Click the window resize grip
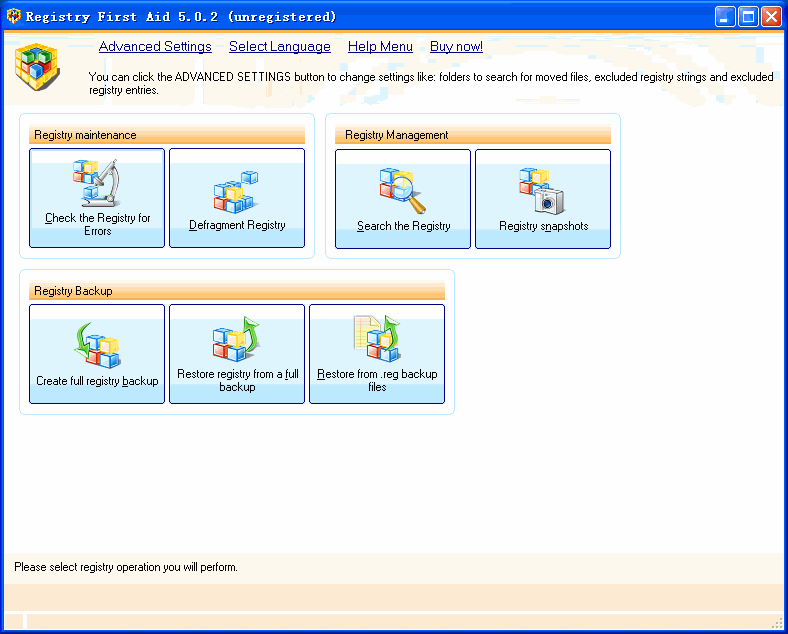The height and width of the screenshot is (634, 788). pos(778,623)
